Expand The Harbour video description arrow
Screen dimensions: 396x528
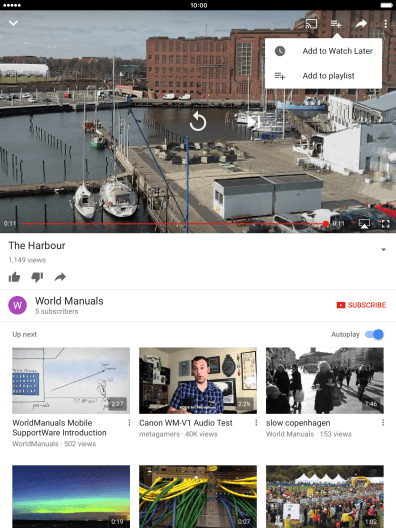pyautogui.click(x=384, y=250)
